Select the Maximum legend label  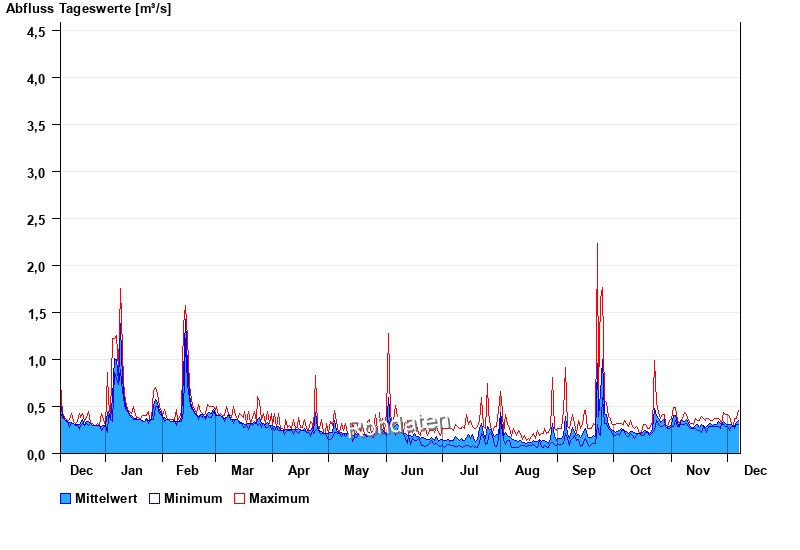tap(279, 498)
